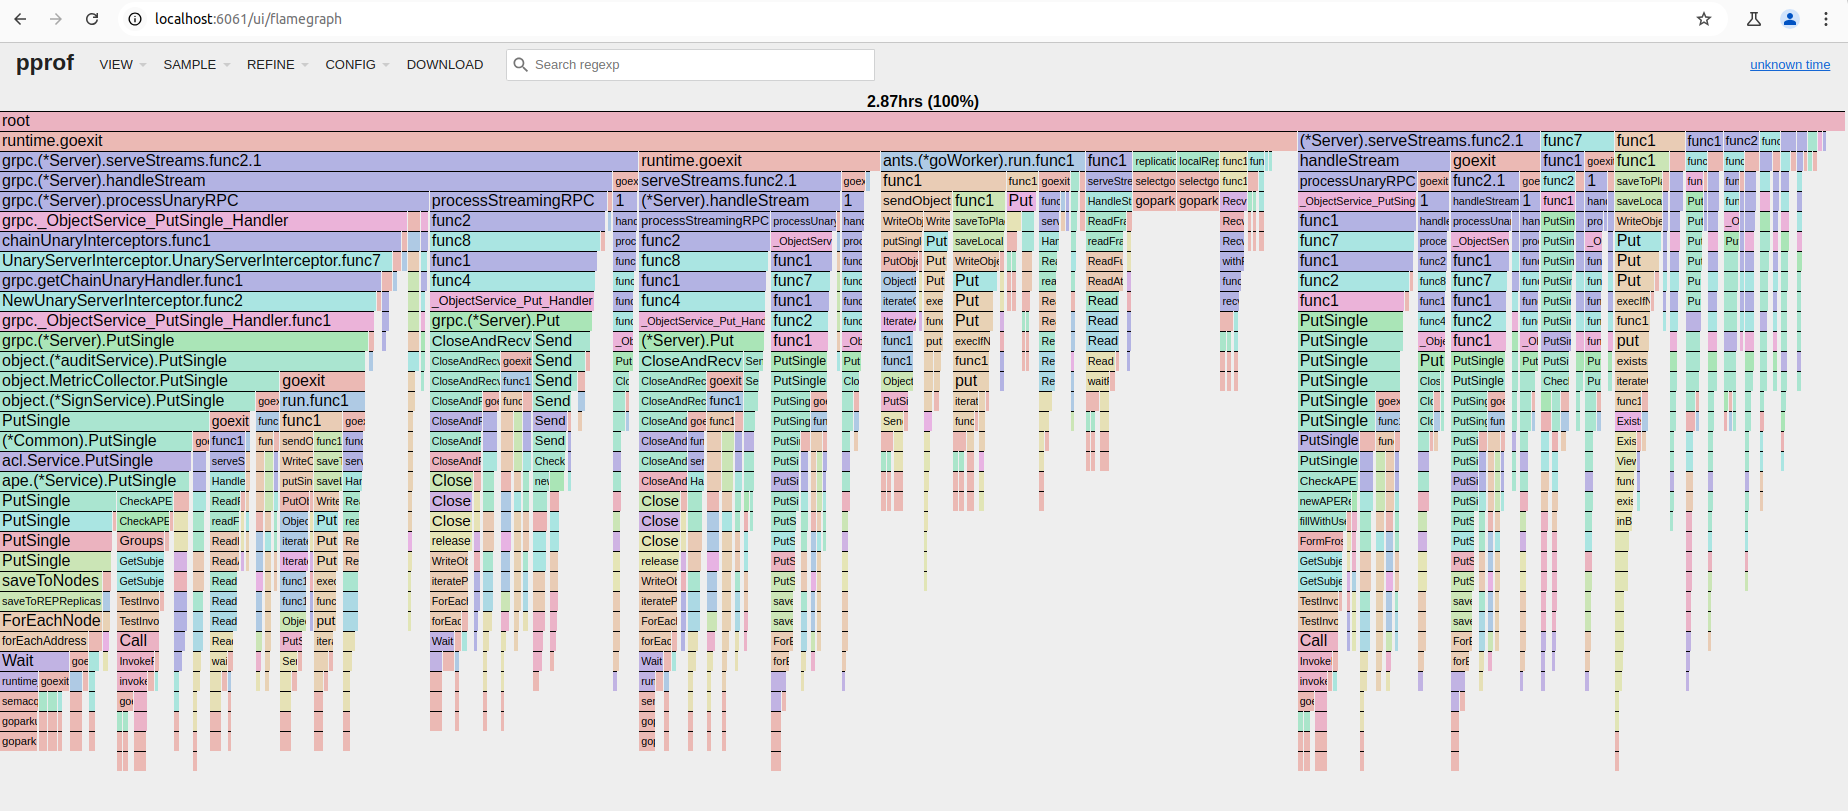This screenshot has width=1848, height=811.
Task: Select ants.(*goWorker).run.func1 frame
Action: coord(982,161)
